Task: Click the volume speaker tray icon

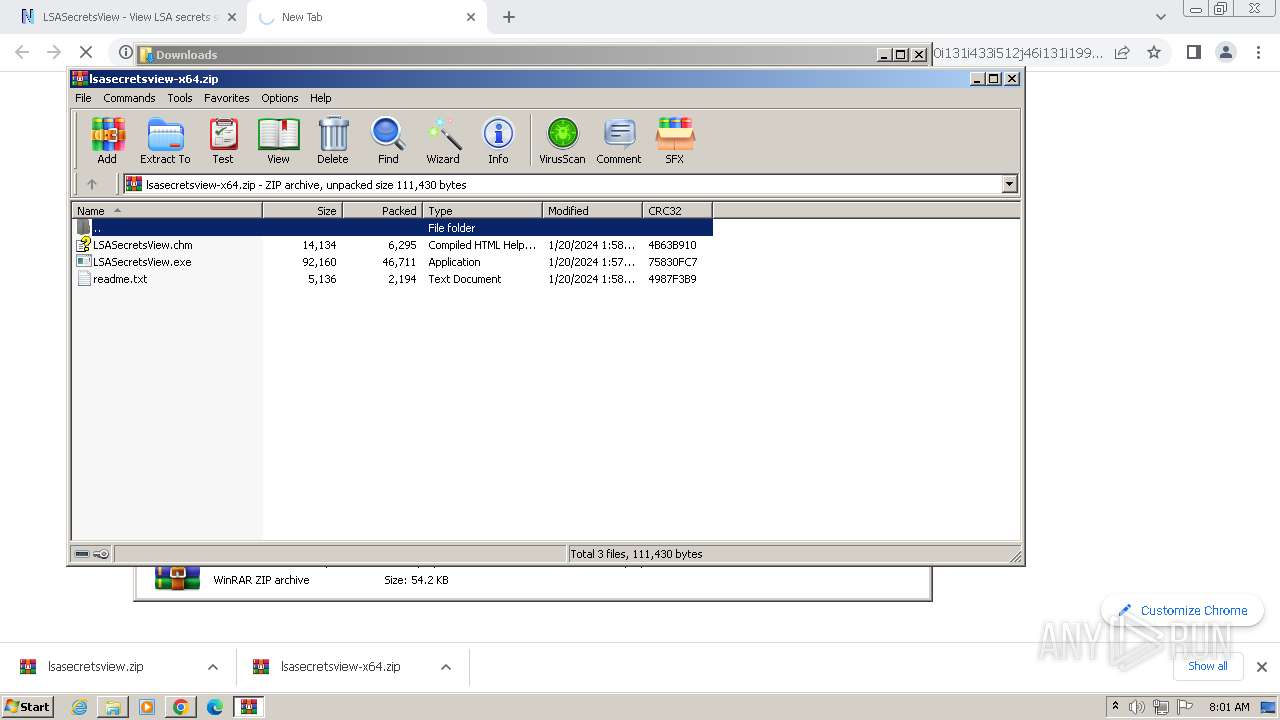Action: click(x=1137, y=707)
